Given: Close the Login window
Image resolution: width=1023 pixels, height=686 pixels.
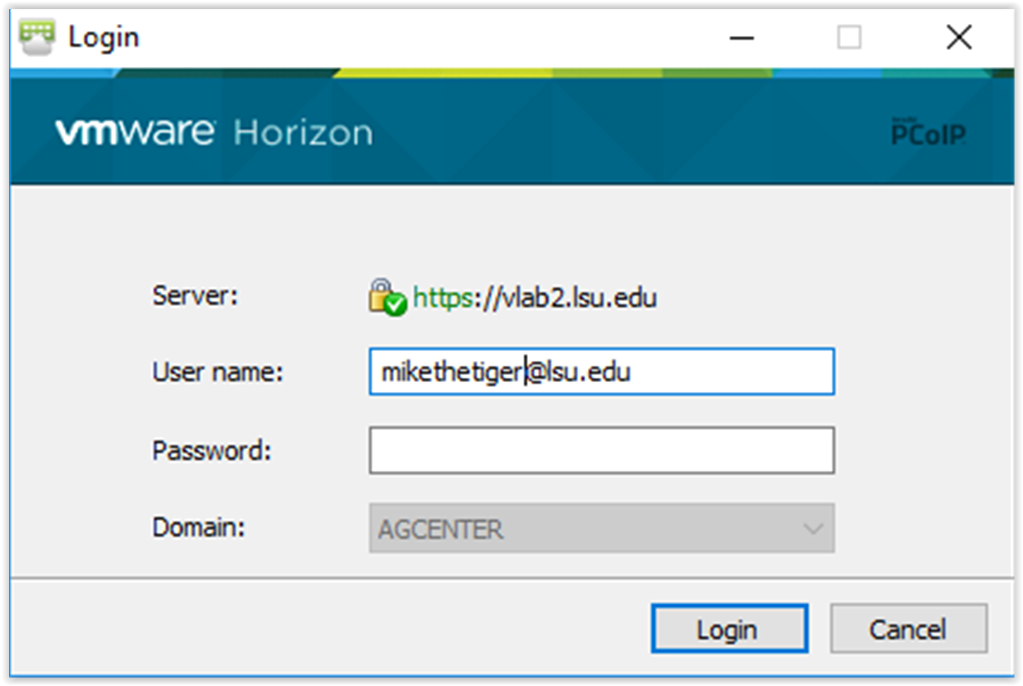Looking at the screenshot, I should [x=959, y=38].
